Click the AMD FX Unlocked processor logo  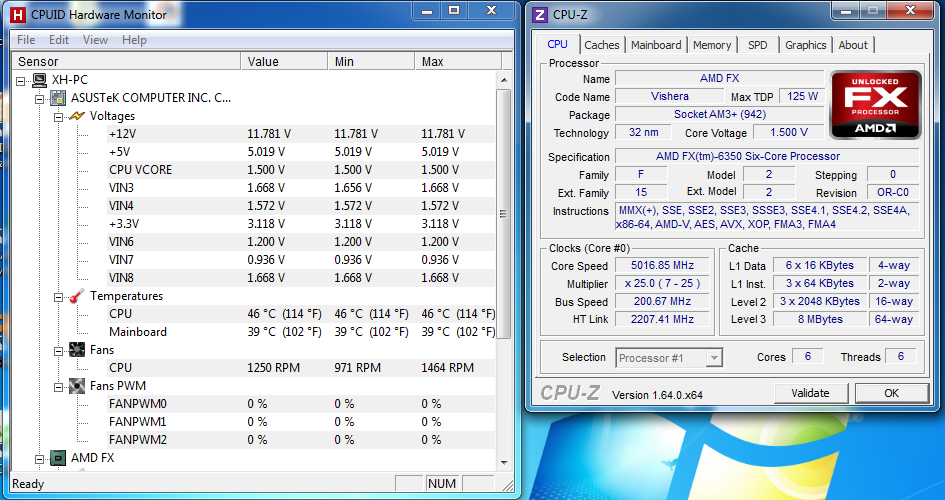coord(875,104)
